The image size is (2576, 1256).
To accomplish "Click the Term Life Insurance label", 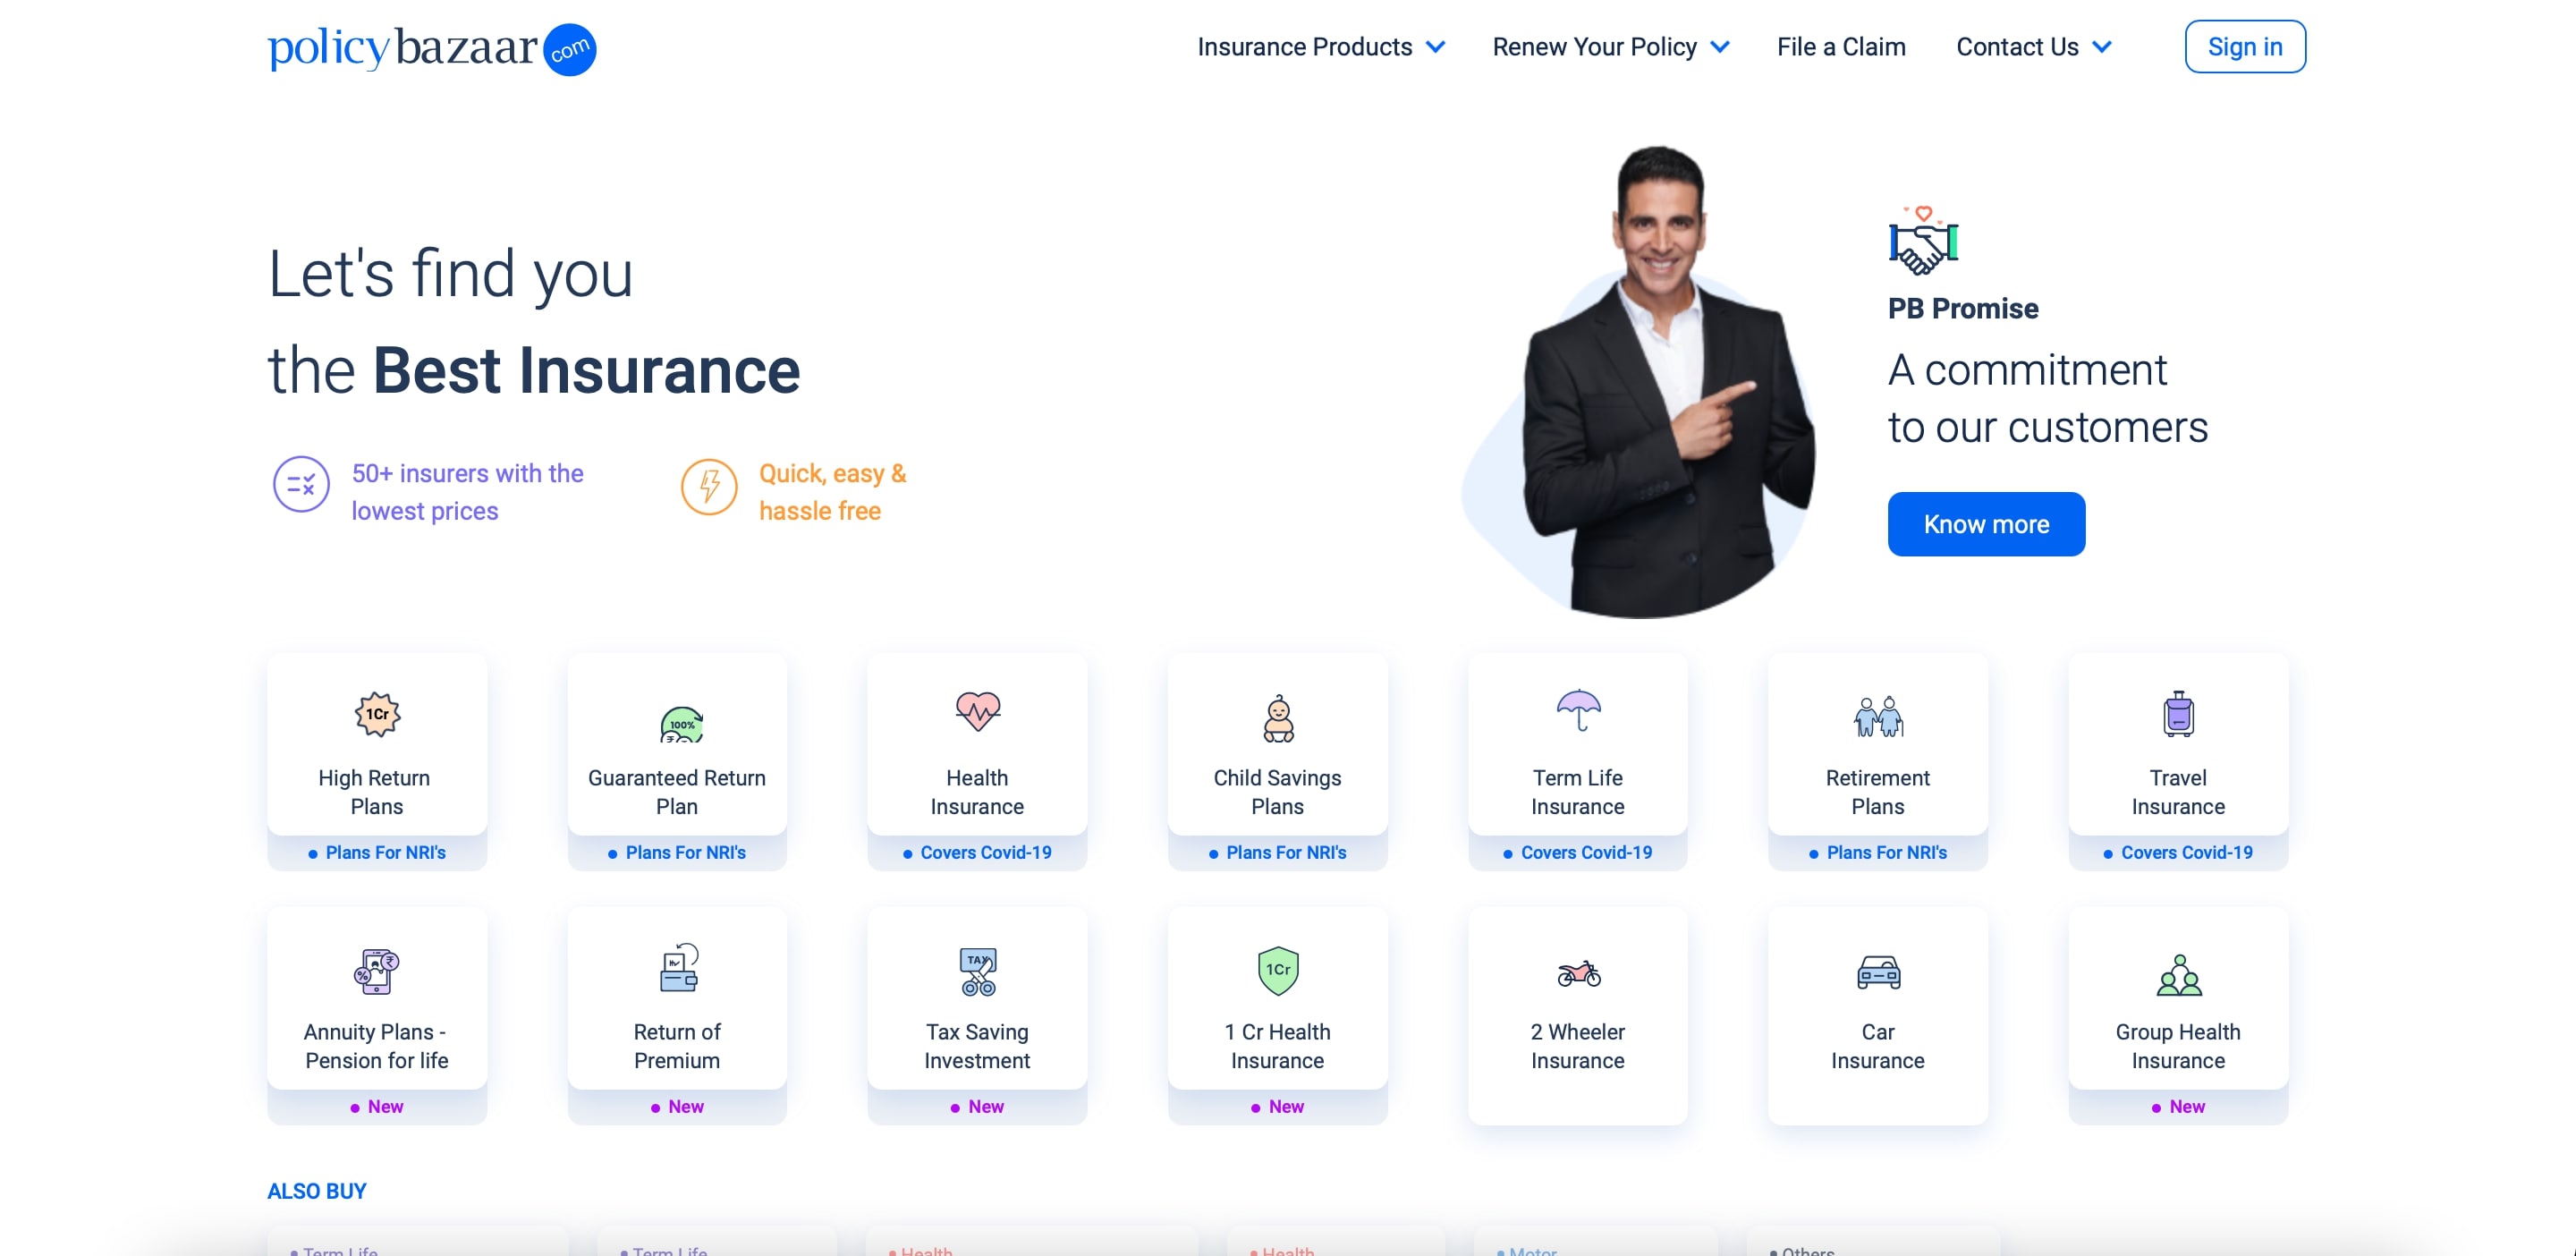I will tap(1578, 792).
